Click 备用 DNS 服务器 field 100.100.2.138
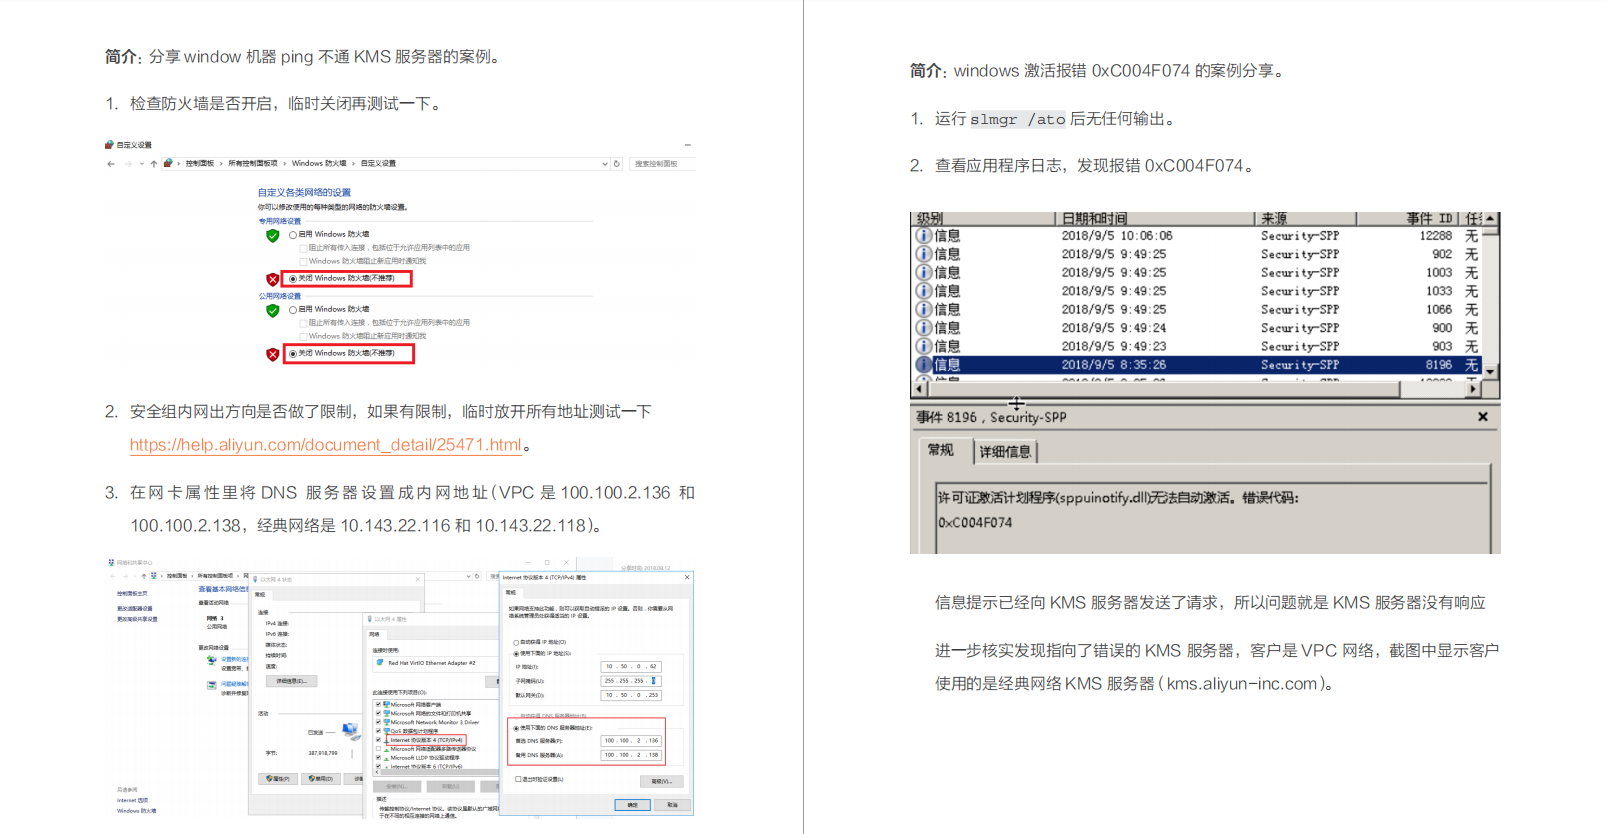 (631, 755)
